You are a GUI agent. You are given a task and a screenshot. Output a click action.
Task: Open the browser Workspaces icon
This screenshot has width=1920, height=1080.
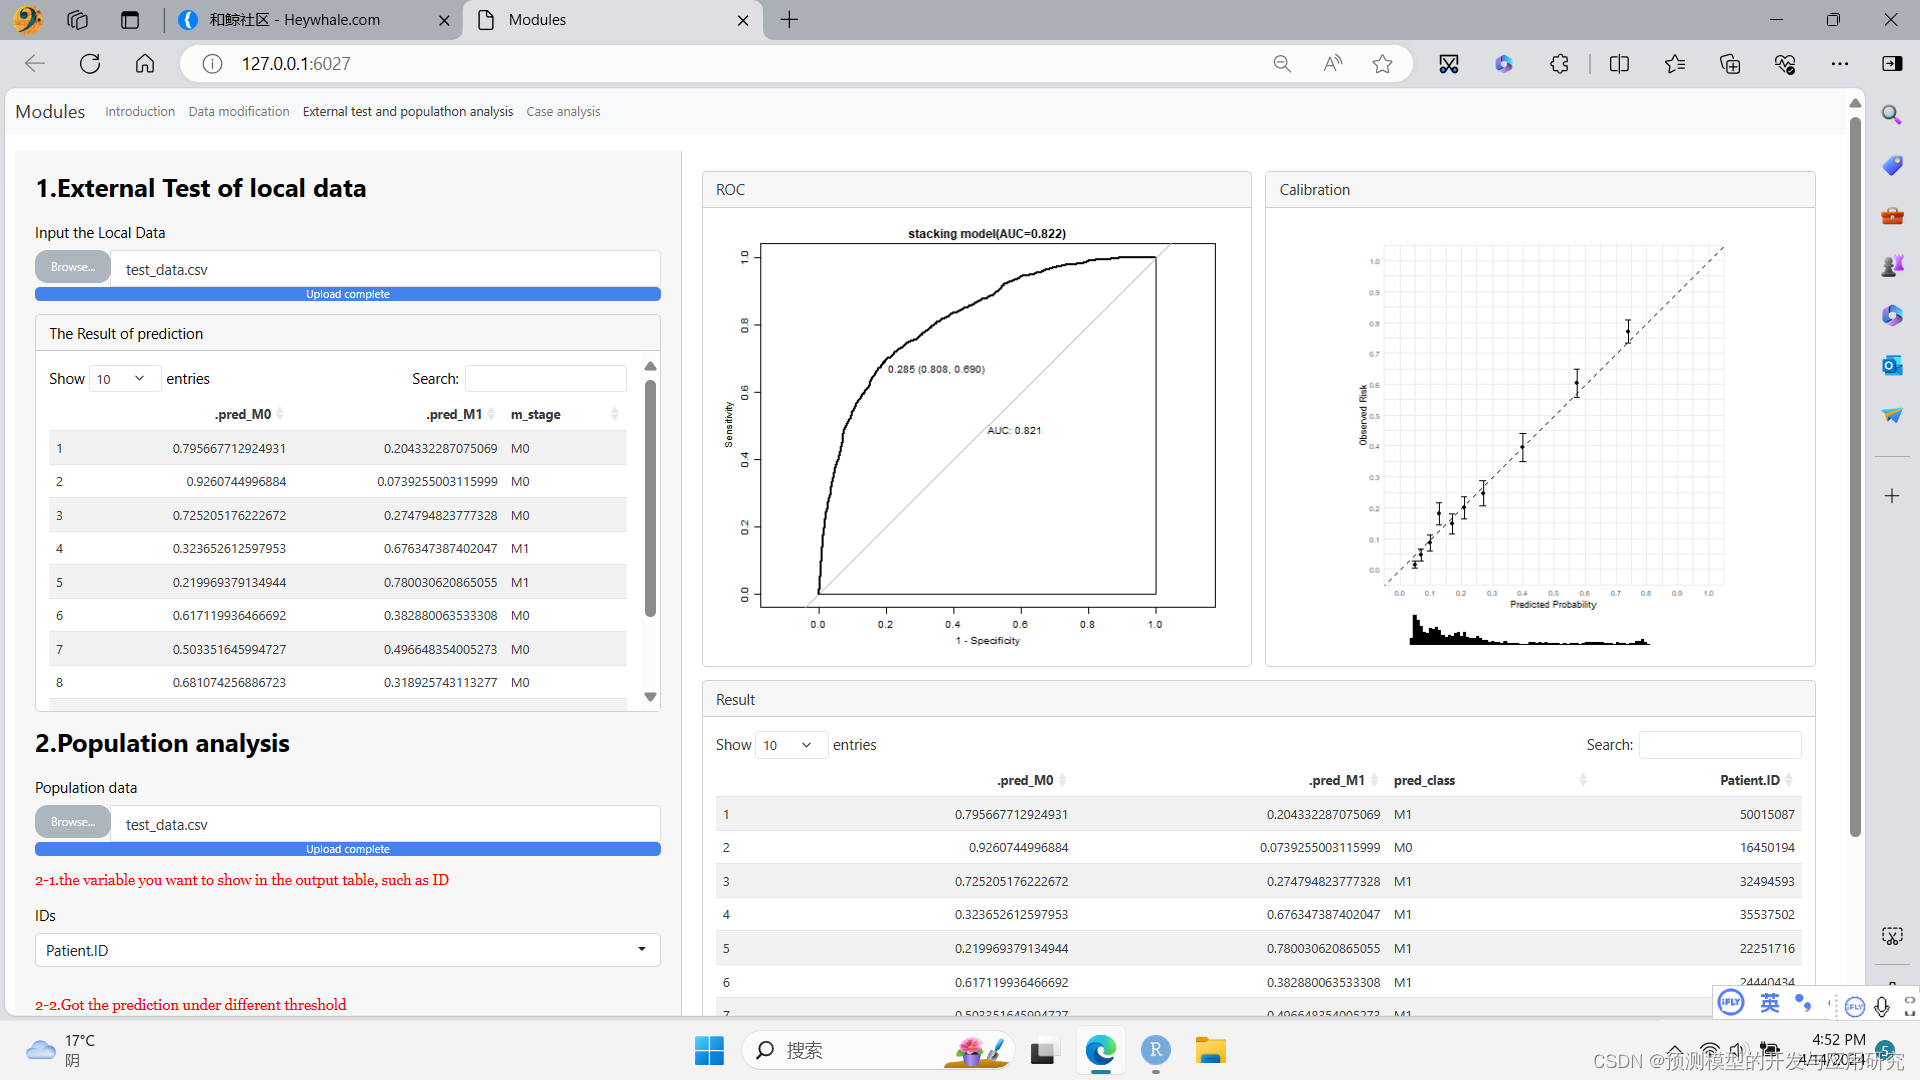pyautogui.click(x=78, y=20)
